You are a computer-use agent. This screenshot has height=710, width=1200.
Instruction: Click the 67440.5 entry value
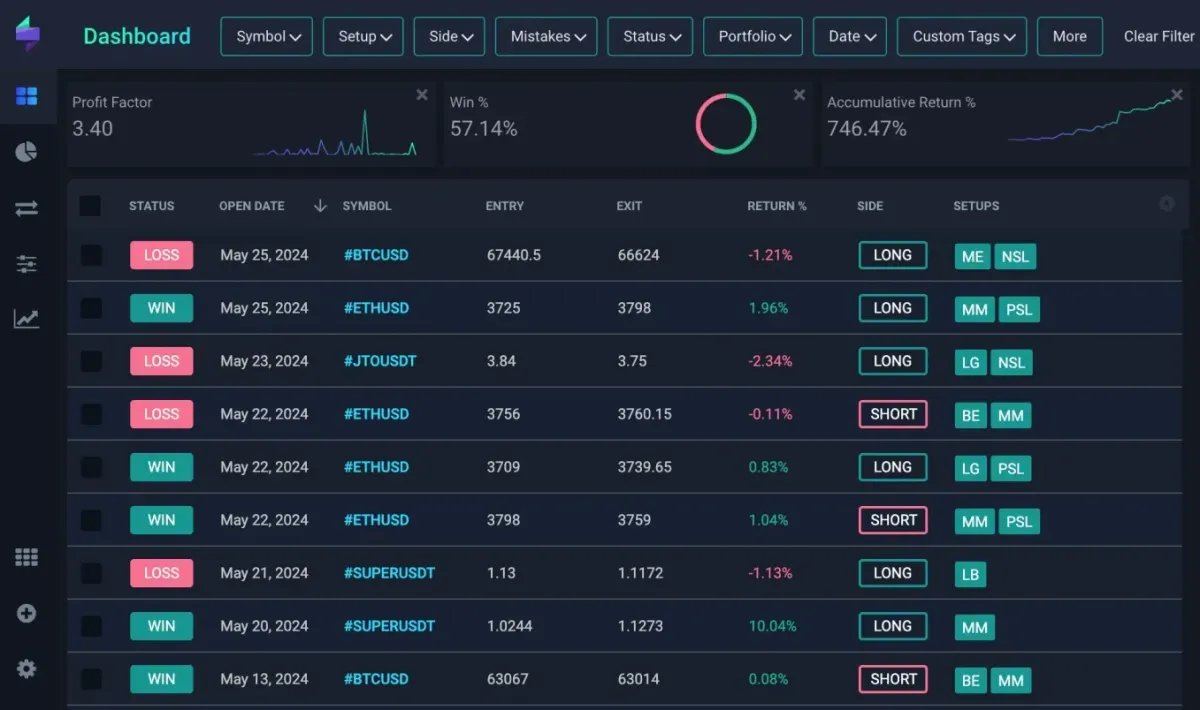[514, 255]
